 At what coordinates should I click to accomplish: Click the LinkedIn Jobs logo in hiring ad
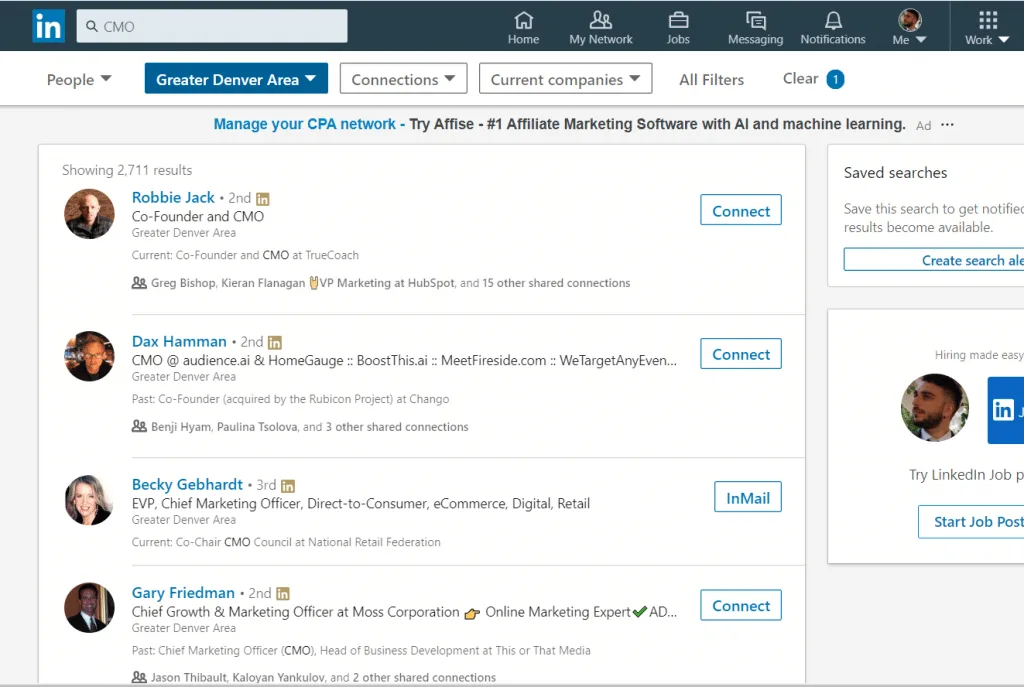(x=1006, y=409)
